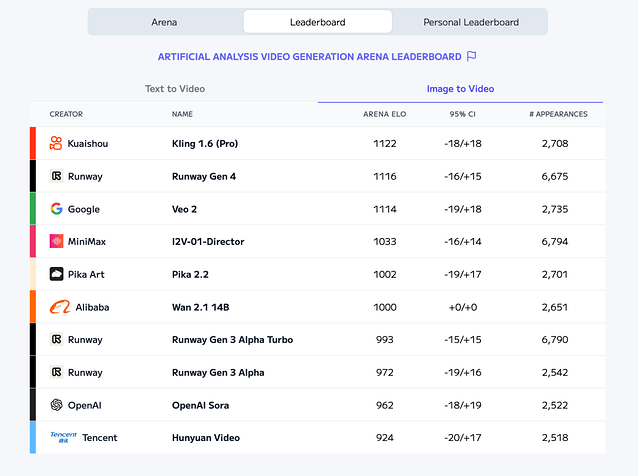The image size is (638, 476).
Task: Click the Veo 2 model name
Action: (x=186, y=209)
